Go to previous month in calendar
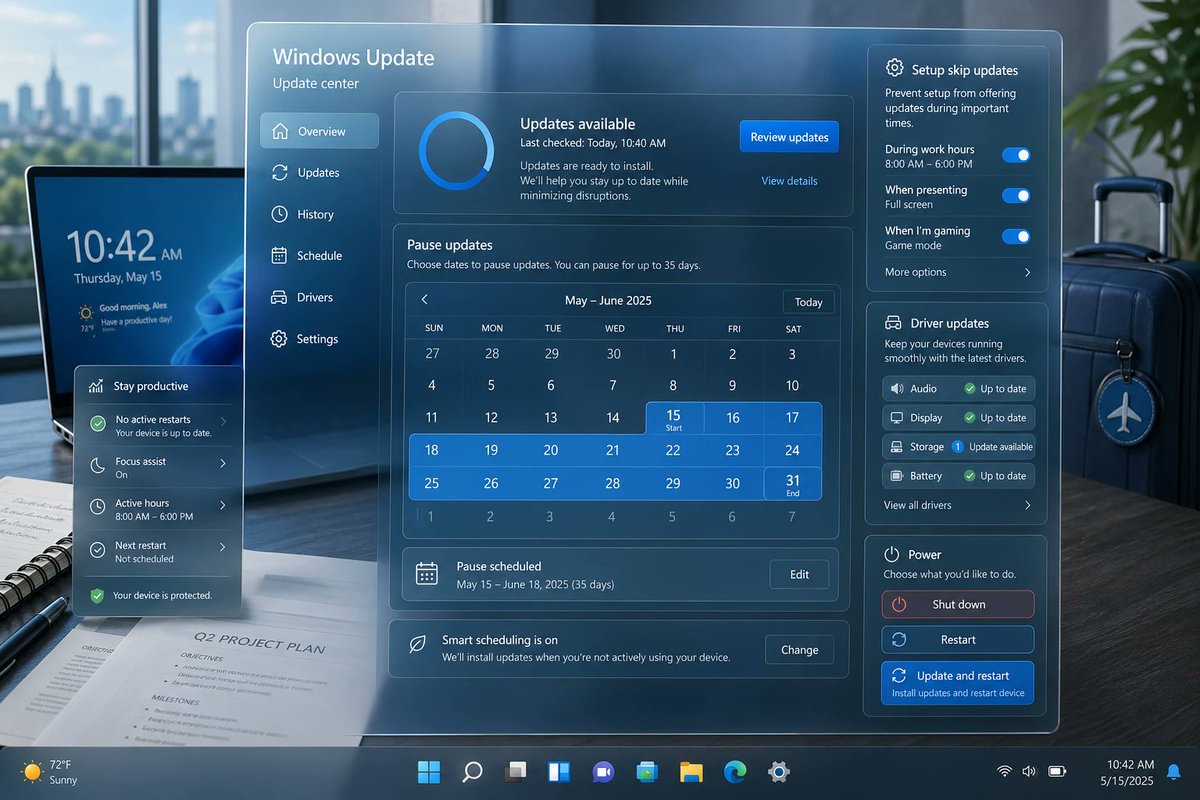The width and height of the screenshot is (1200, 800). click(424, 300)
